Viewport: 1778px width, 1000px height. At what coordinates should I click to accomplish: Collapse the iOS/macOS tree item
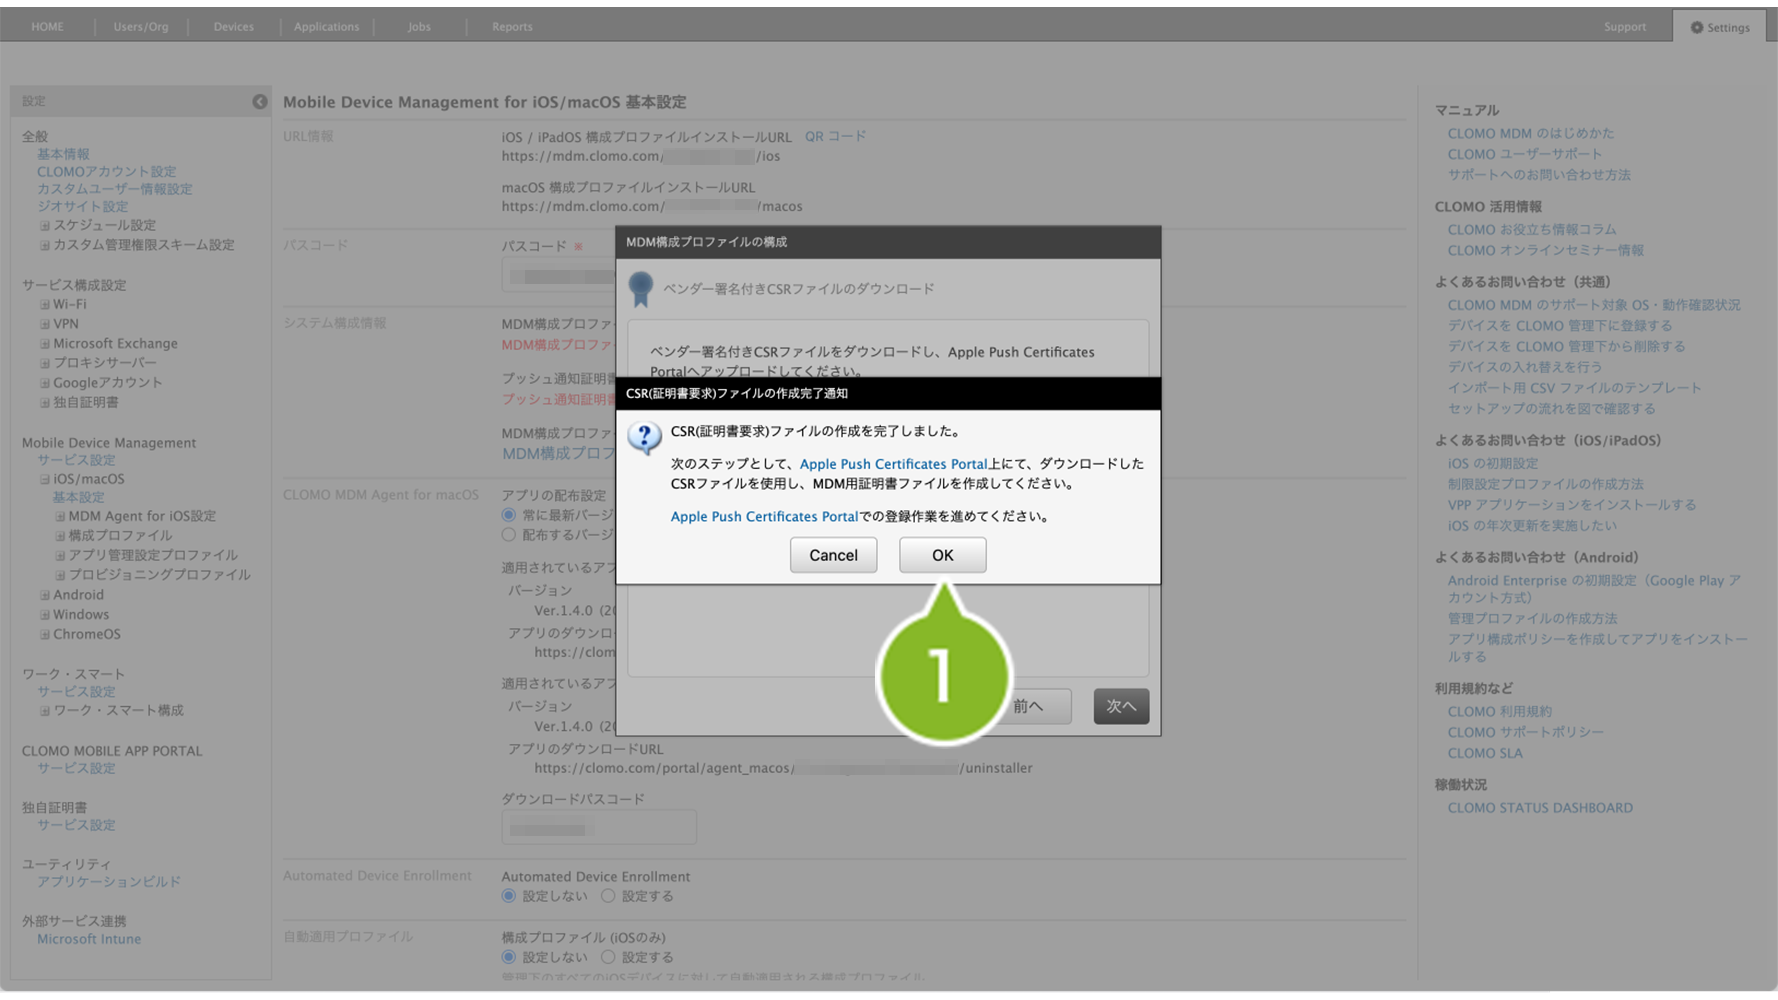pos(45,479)
